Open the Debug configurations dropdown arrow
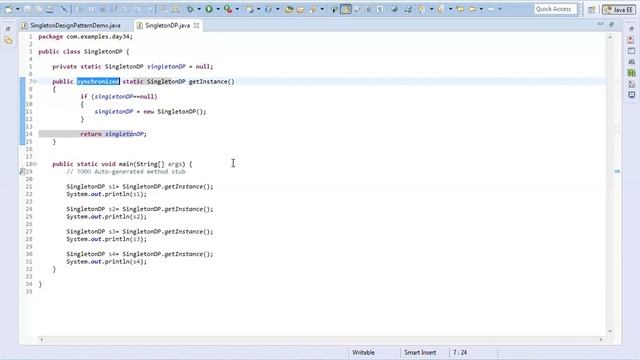This screenshot has height=360, width=640. pyautogui.click(x=199, y=9)
